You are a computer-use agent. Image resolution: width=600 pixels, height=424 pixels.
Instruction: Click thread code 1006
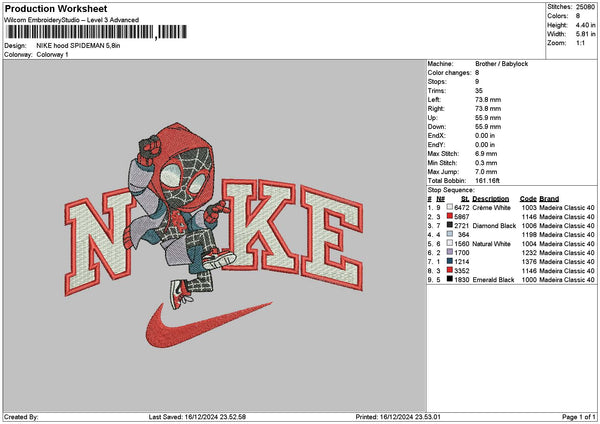(529, 226)
